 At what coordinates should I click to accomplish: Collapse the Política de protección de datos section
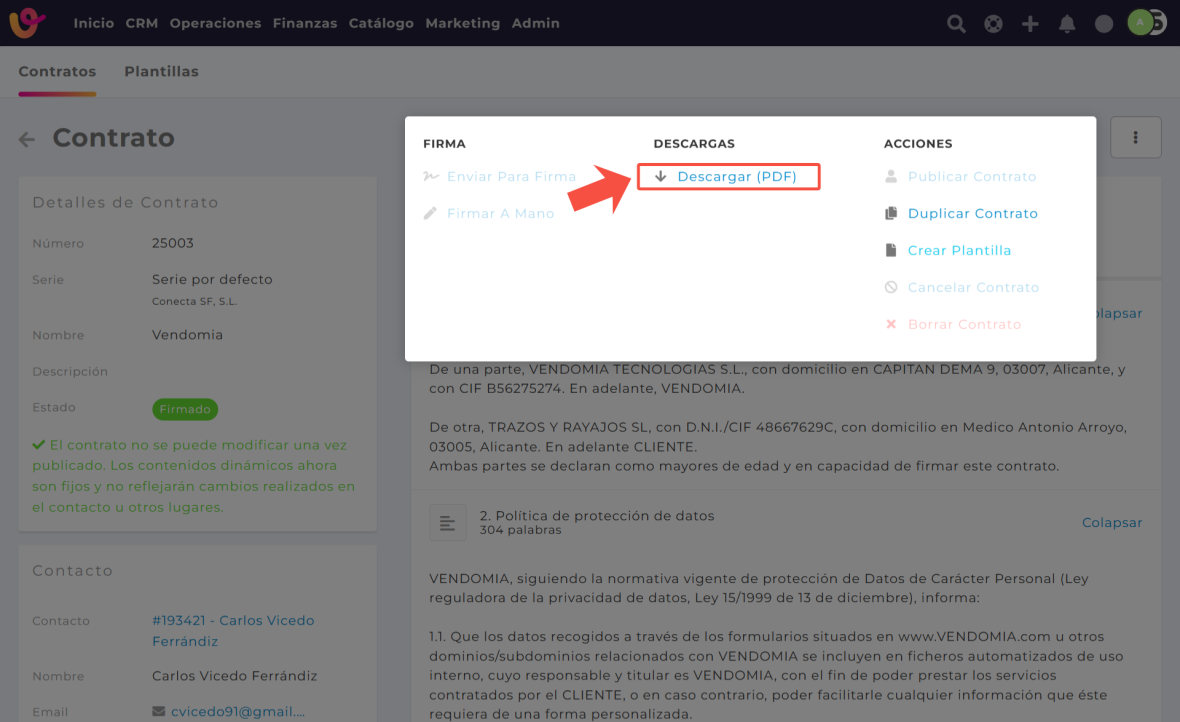tap(1111, 523)
